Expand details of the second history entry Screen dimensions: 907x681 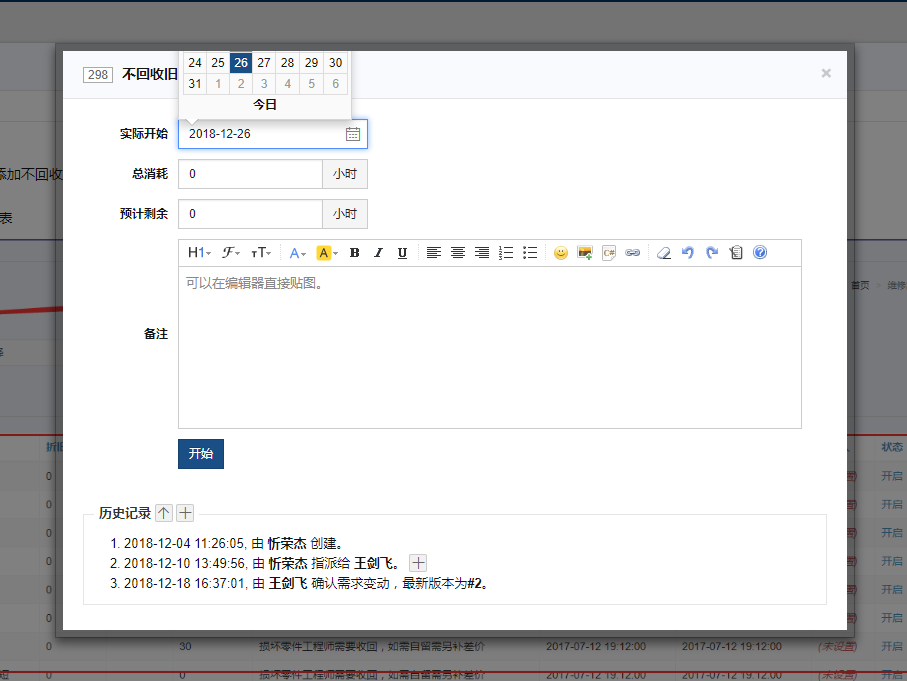coord(419,563)
